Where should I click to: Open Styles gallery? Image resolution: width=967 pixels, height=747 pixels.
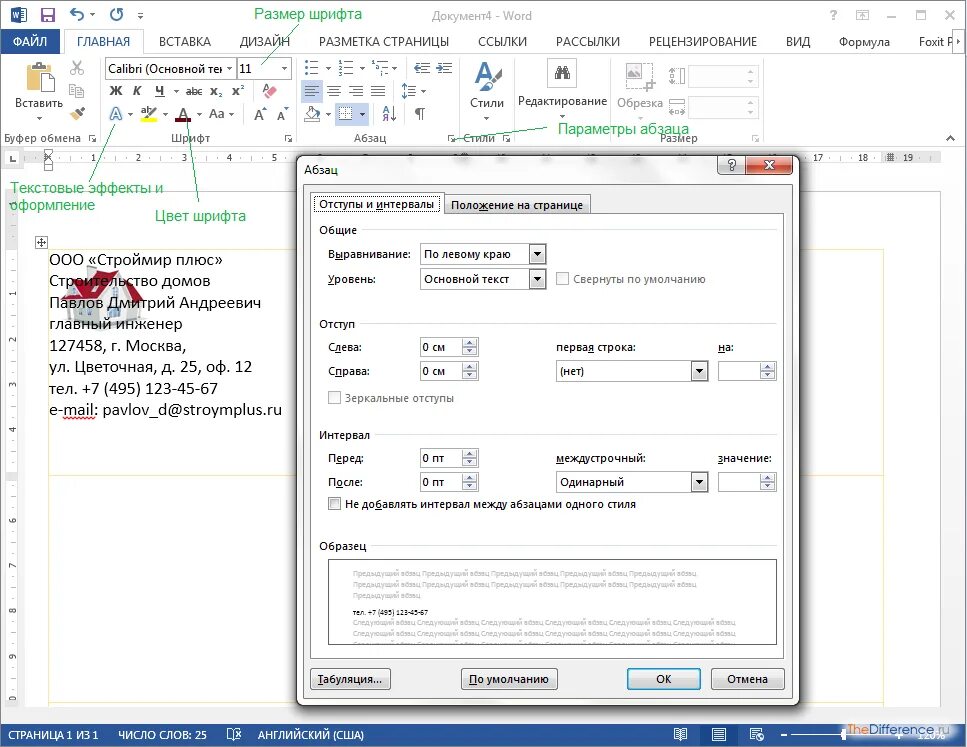pos(487,90)
